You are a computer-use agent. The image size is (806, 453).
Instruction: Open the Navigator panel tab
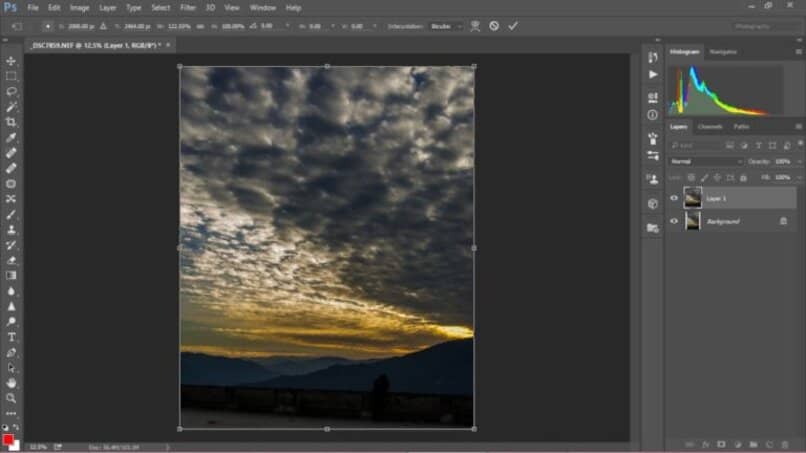[722, 51]
